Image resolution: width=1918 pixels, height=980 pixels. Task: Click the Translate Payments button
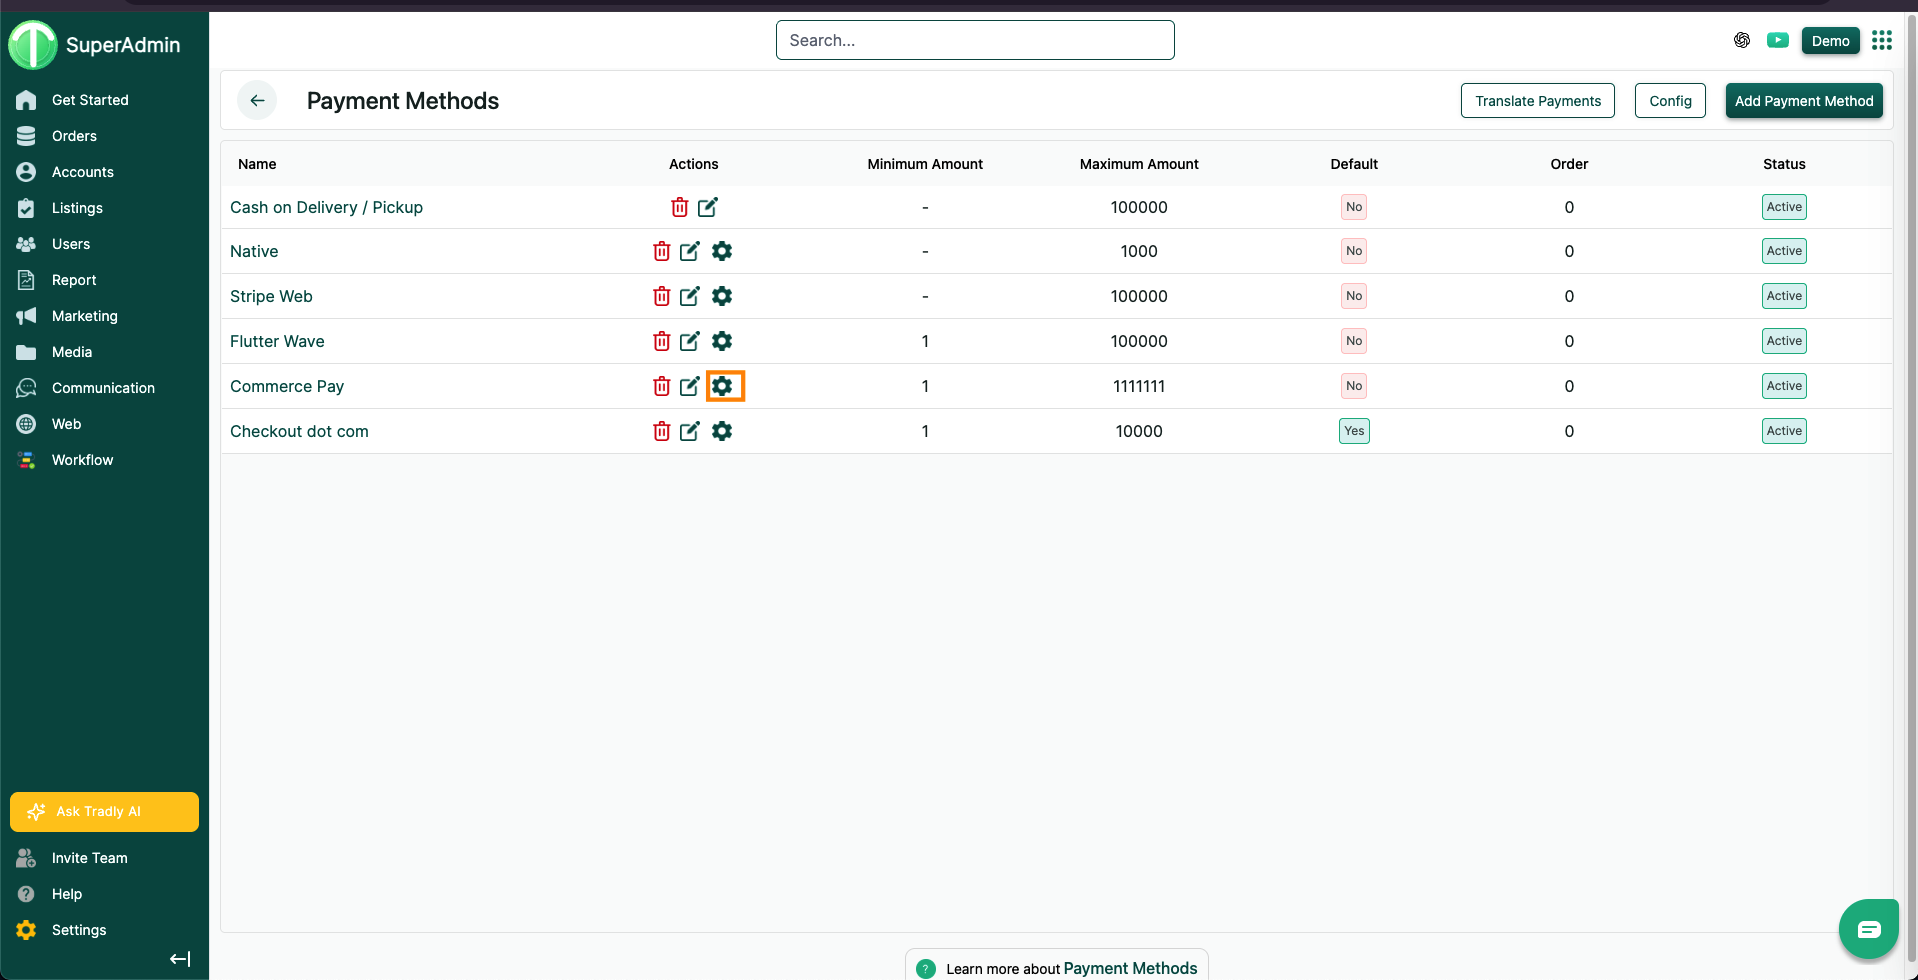1537,101
